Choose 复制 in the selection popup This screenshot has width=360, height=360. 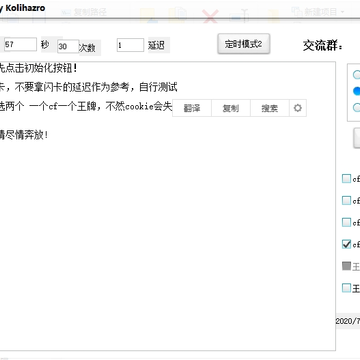(231, 108)
